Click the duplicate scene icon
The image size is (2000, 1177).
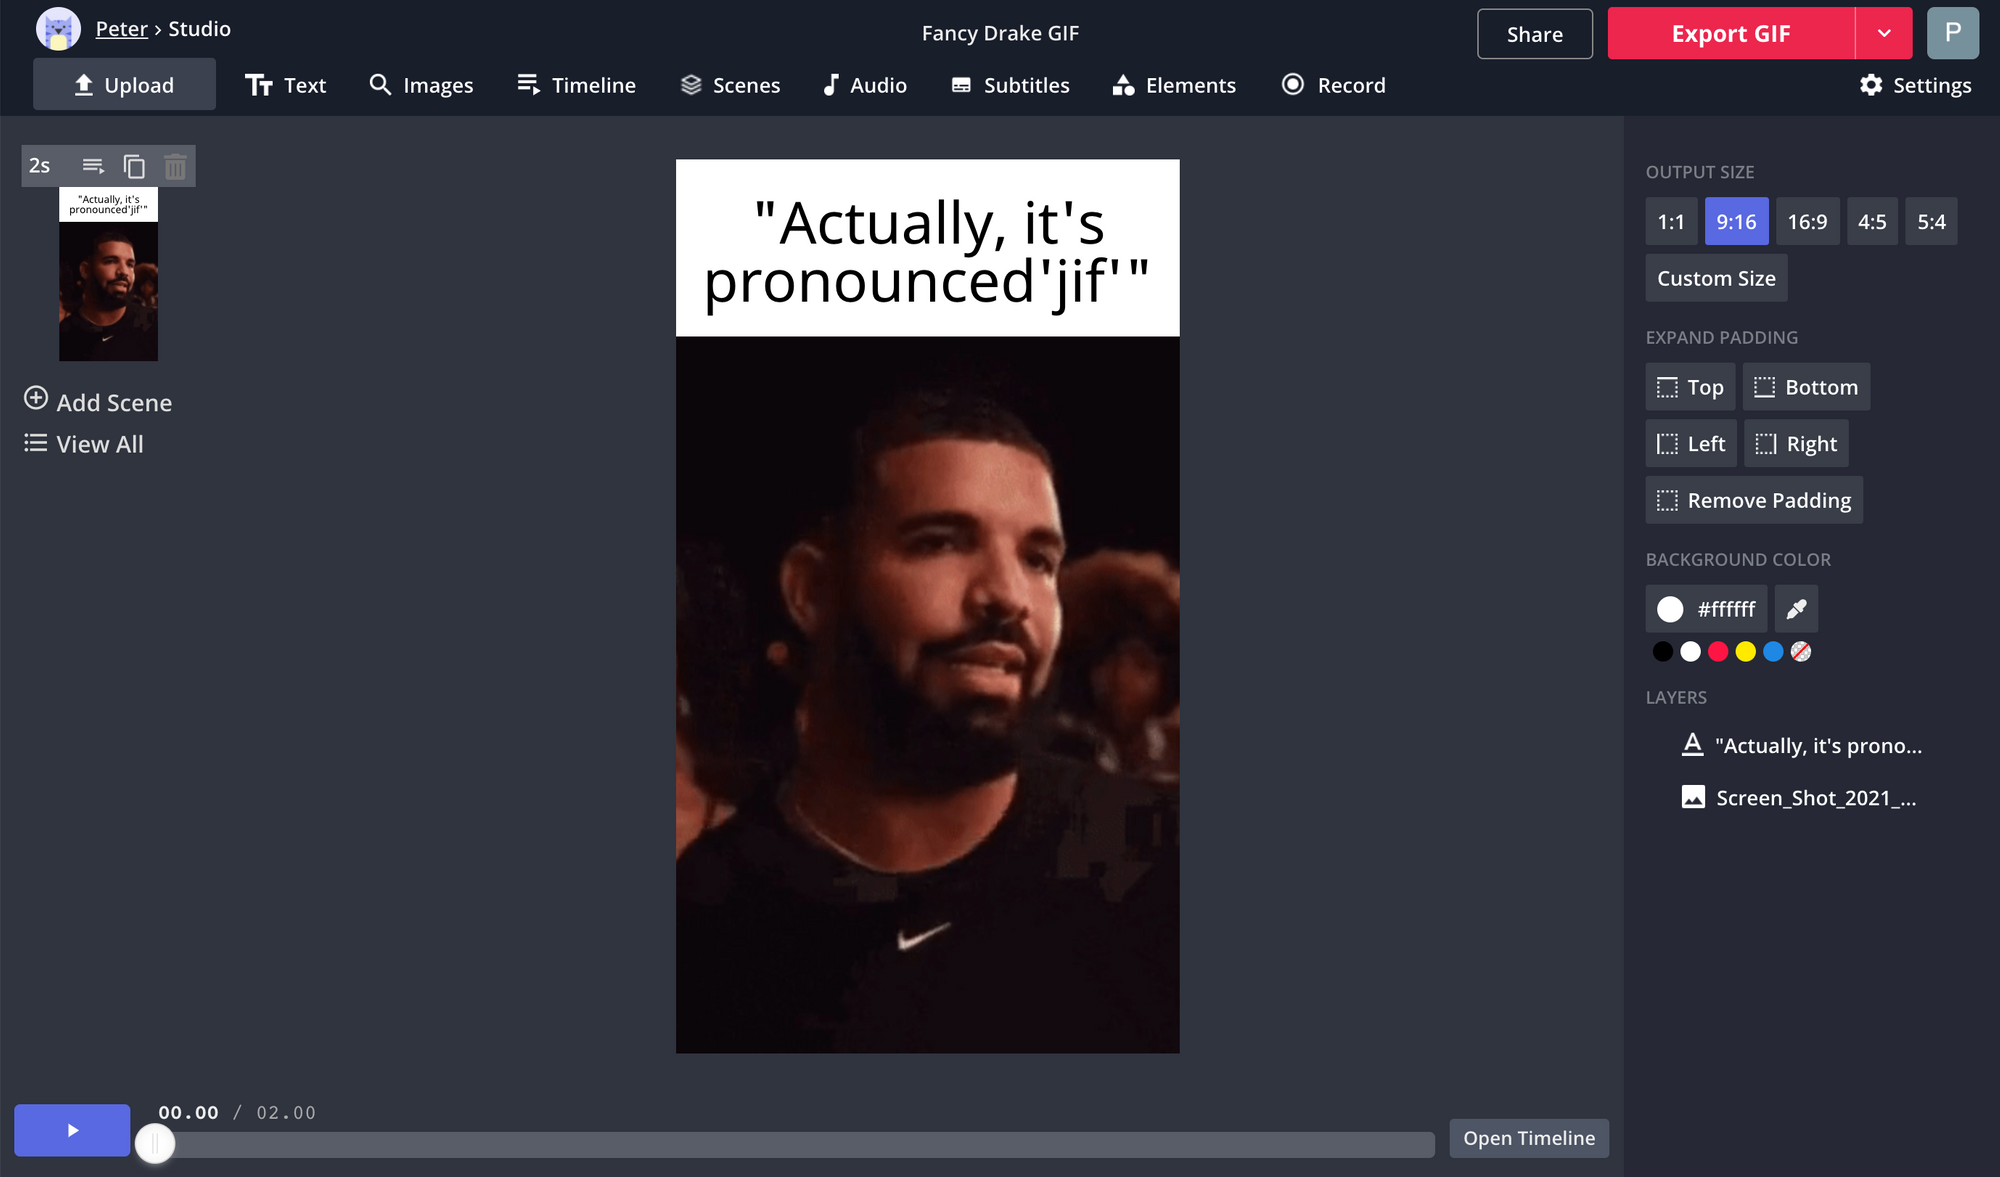tap(134, 166)
